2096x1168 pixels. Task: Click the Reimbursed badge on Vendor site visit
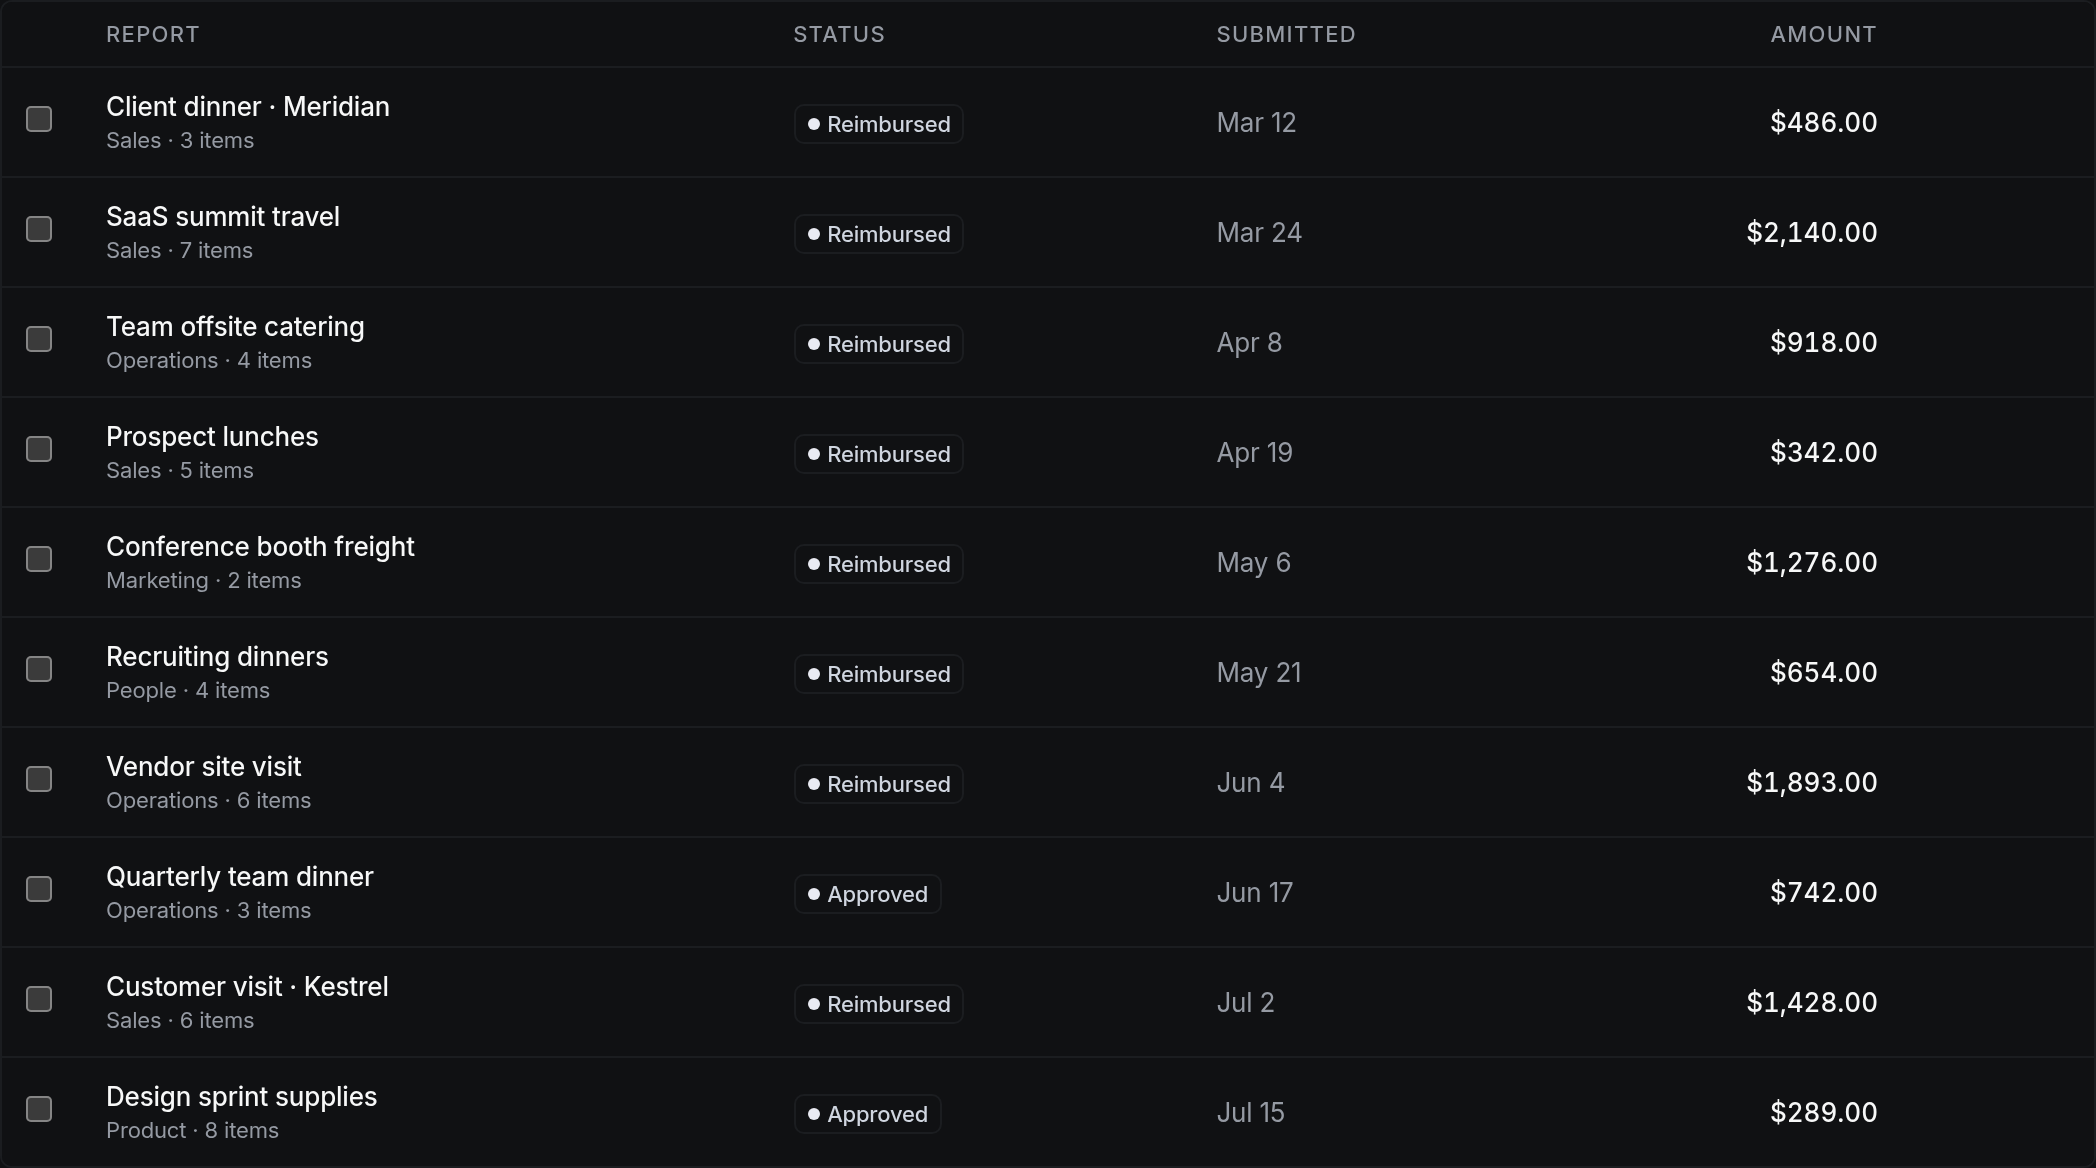[x=879, y=784]
